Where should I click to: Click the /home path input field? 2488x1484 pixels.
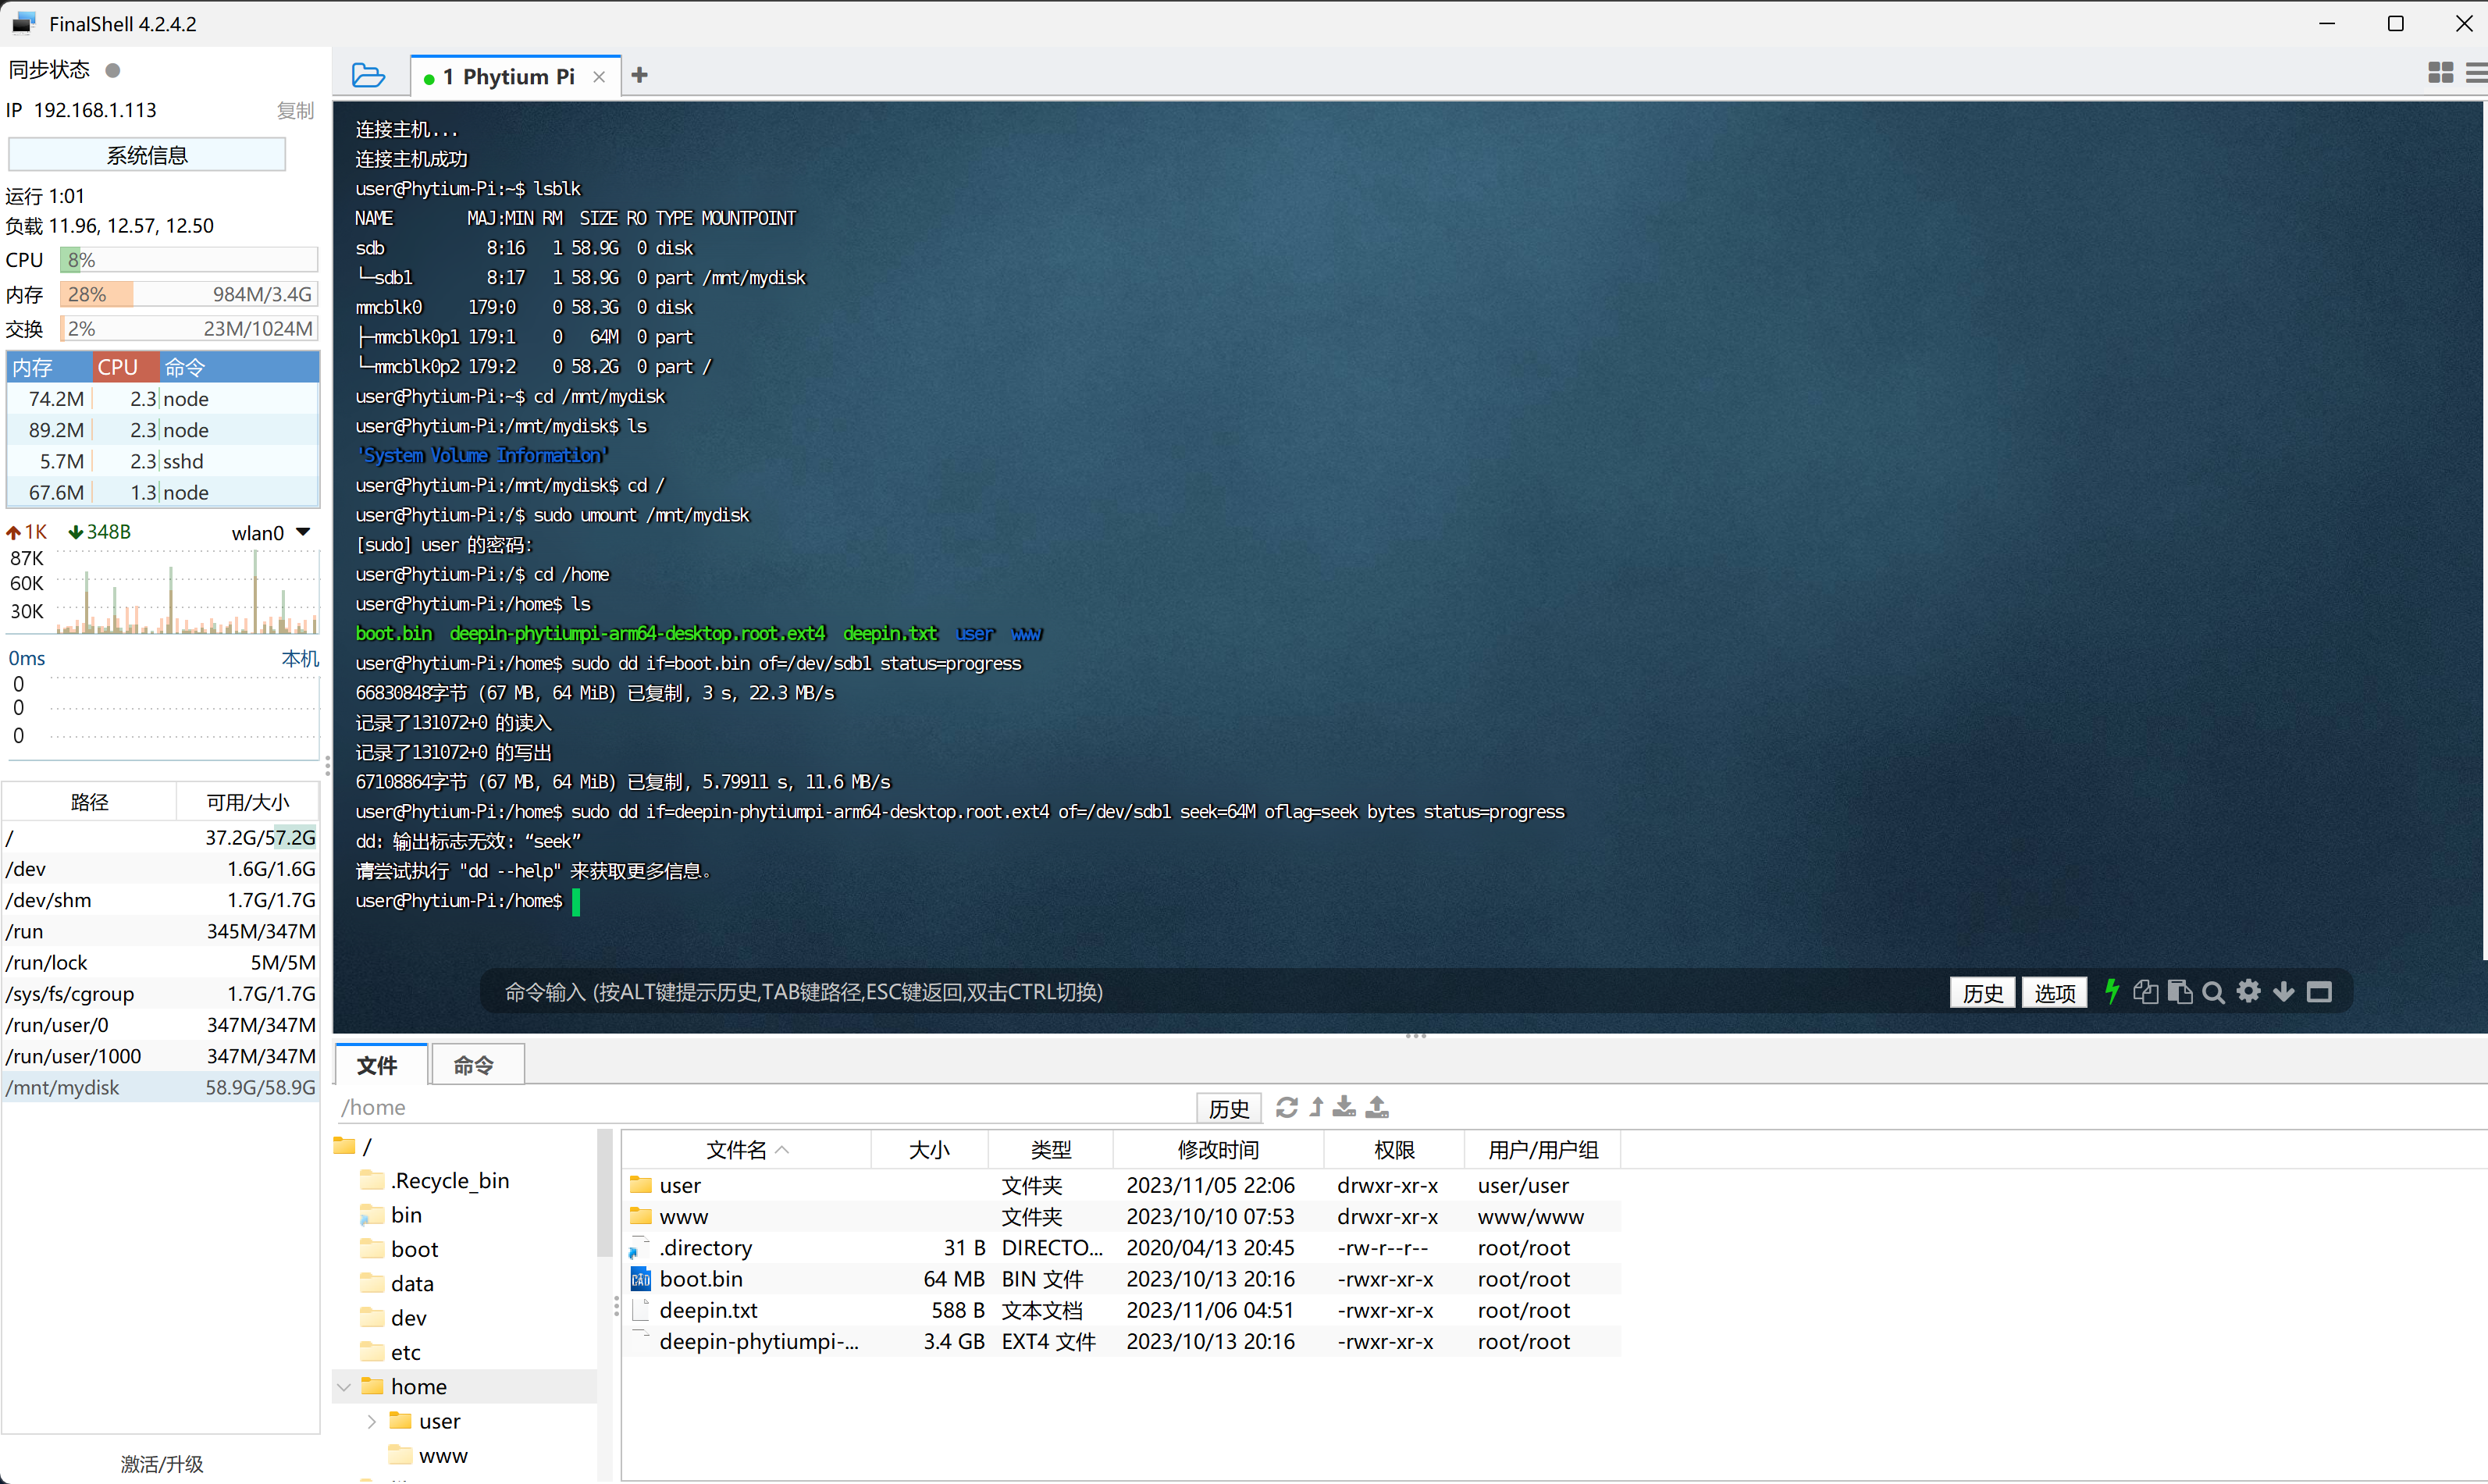point(760,1107)
